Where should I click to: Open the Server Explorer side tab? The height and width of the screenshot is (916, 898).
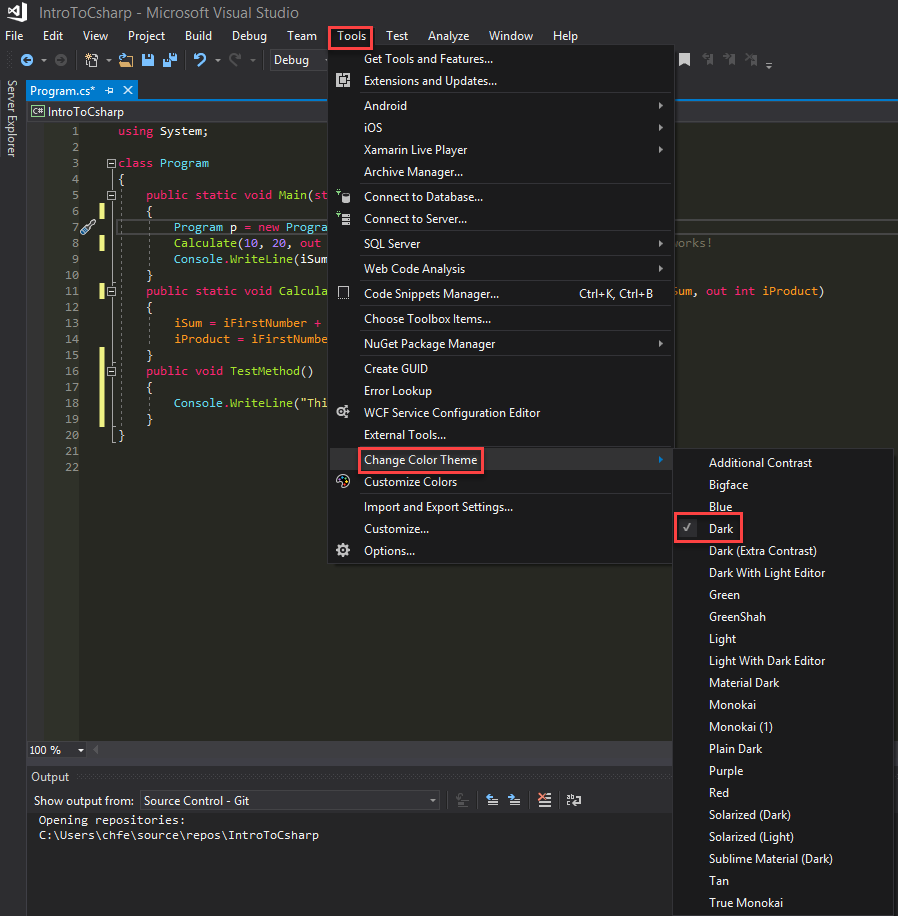click(x=12, y=119)
